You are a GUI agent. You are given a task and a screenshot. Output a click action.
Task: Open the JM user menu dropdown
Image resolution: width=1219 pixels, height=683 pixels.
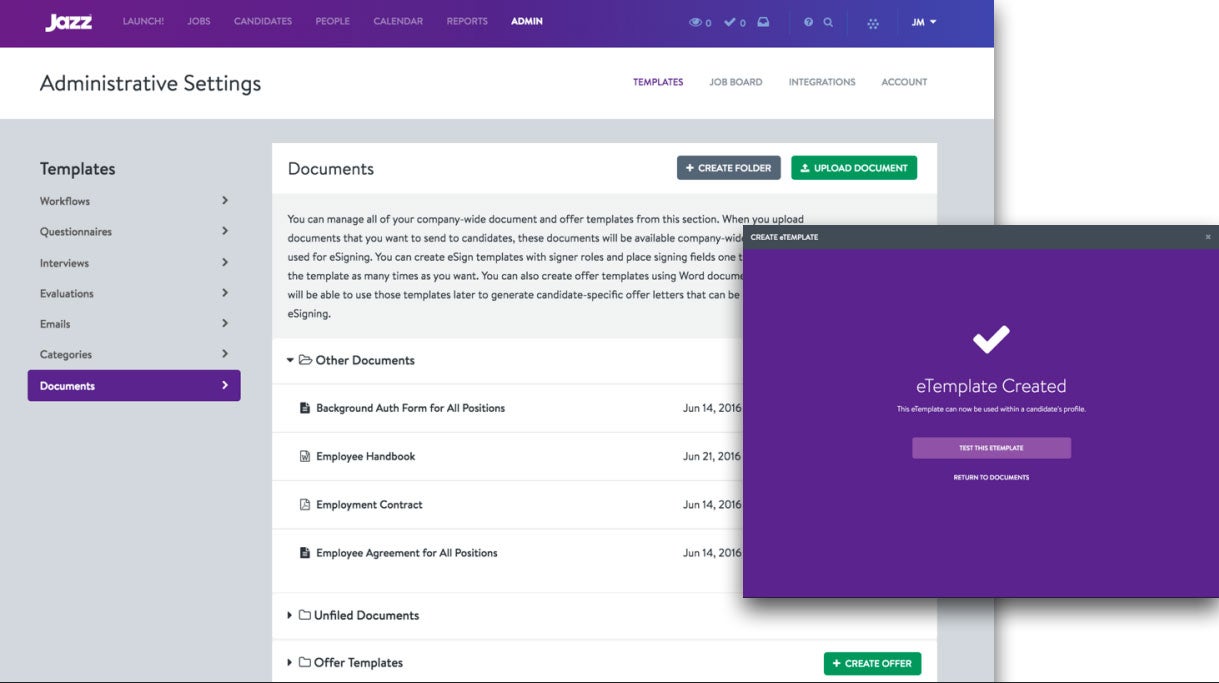click(x=924, y=22)
